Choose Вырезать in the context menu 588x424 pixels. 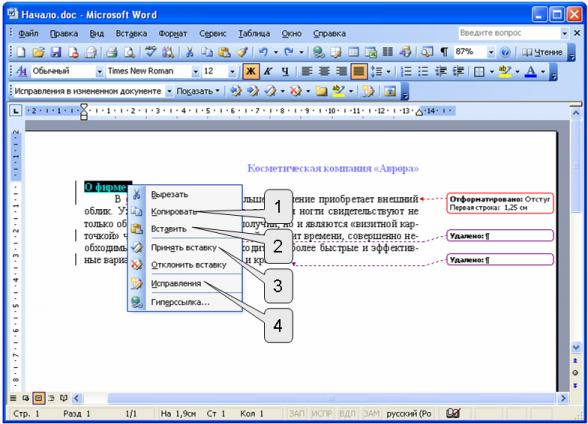185,194
